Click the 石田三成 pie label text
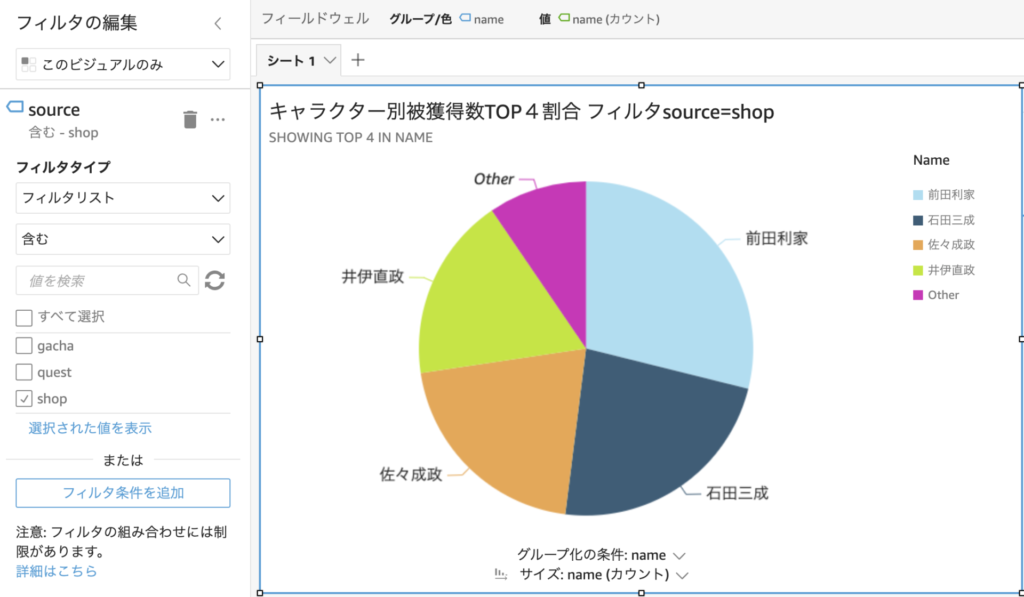This screenshot has height=597, width=1024. [x=737, y=493]
